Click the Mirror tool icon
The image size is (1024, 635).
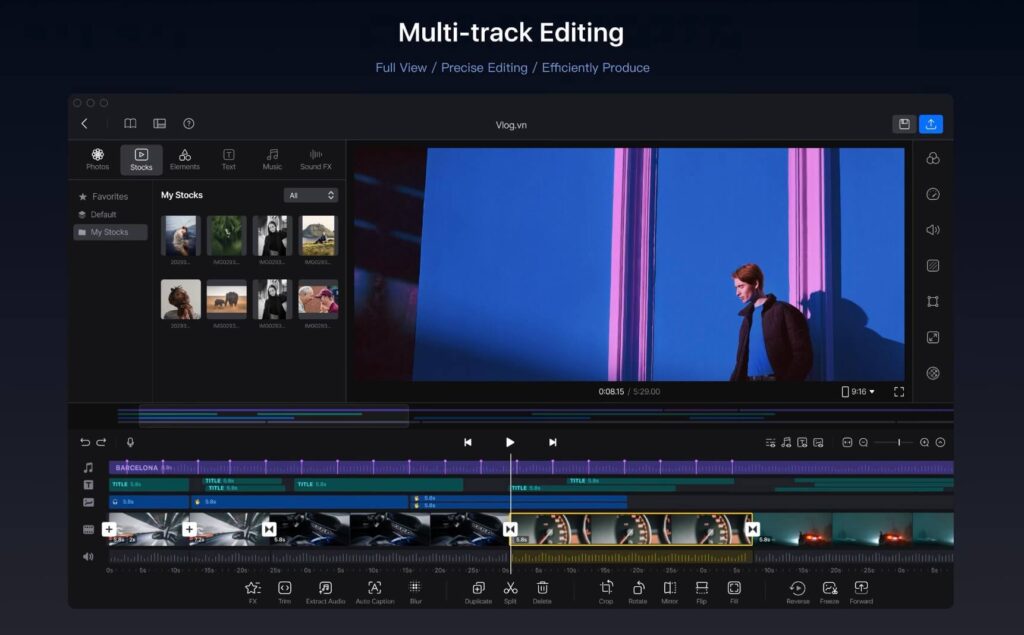point(670,588)
